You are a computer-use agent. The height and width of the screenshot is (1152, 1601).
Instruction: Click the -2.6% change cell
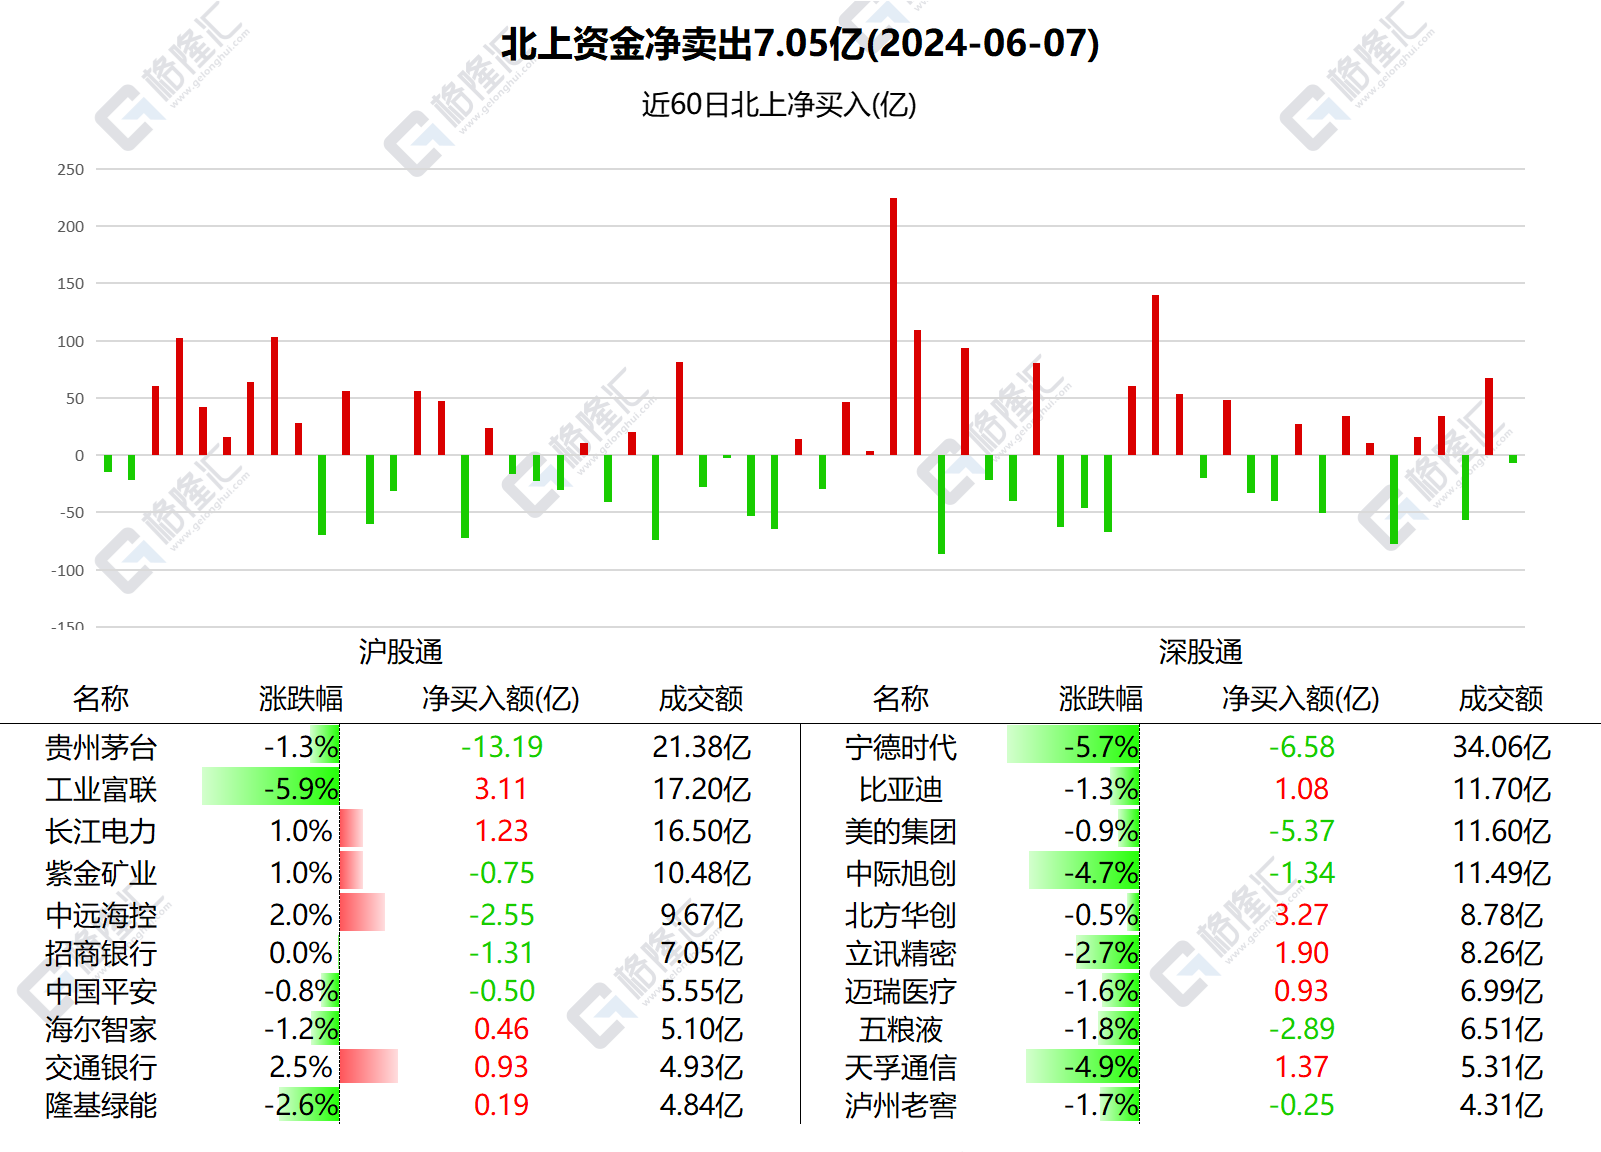pos(301,1105)
